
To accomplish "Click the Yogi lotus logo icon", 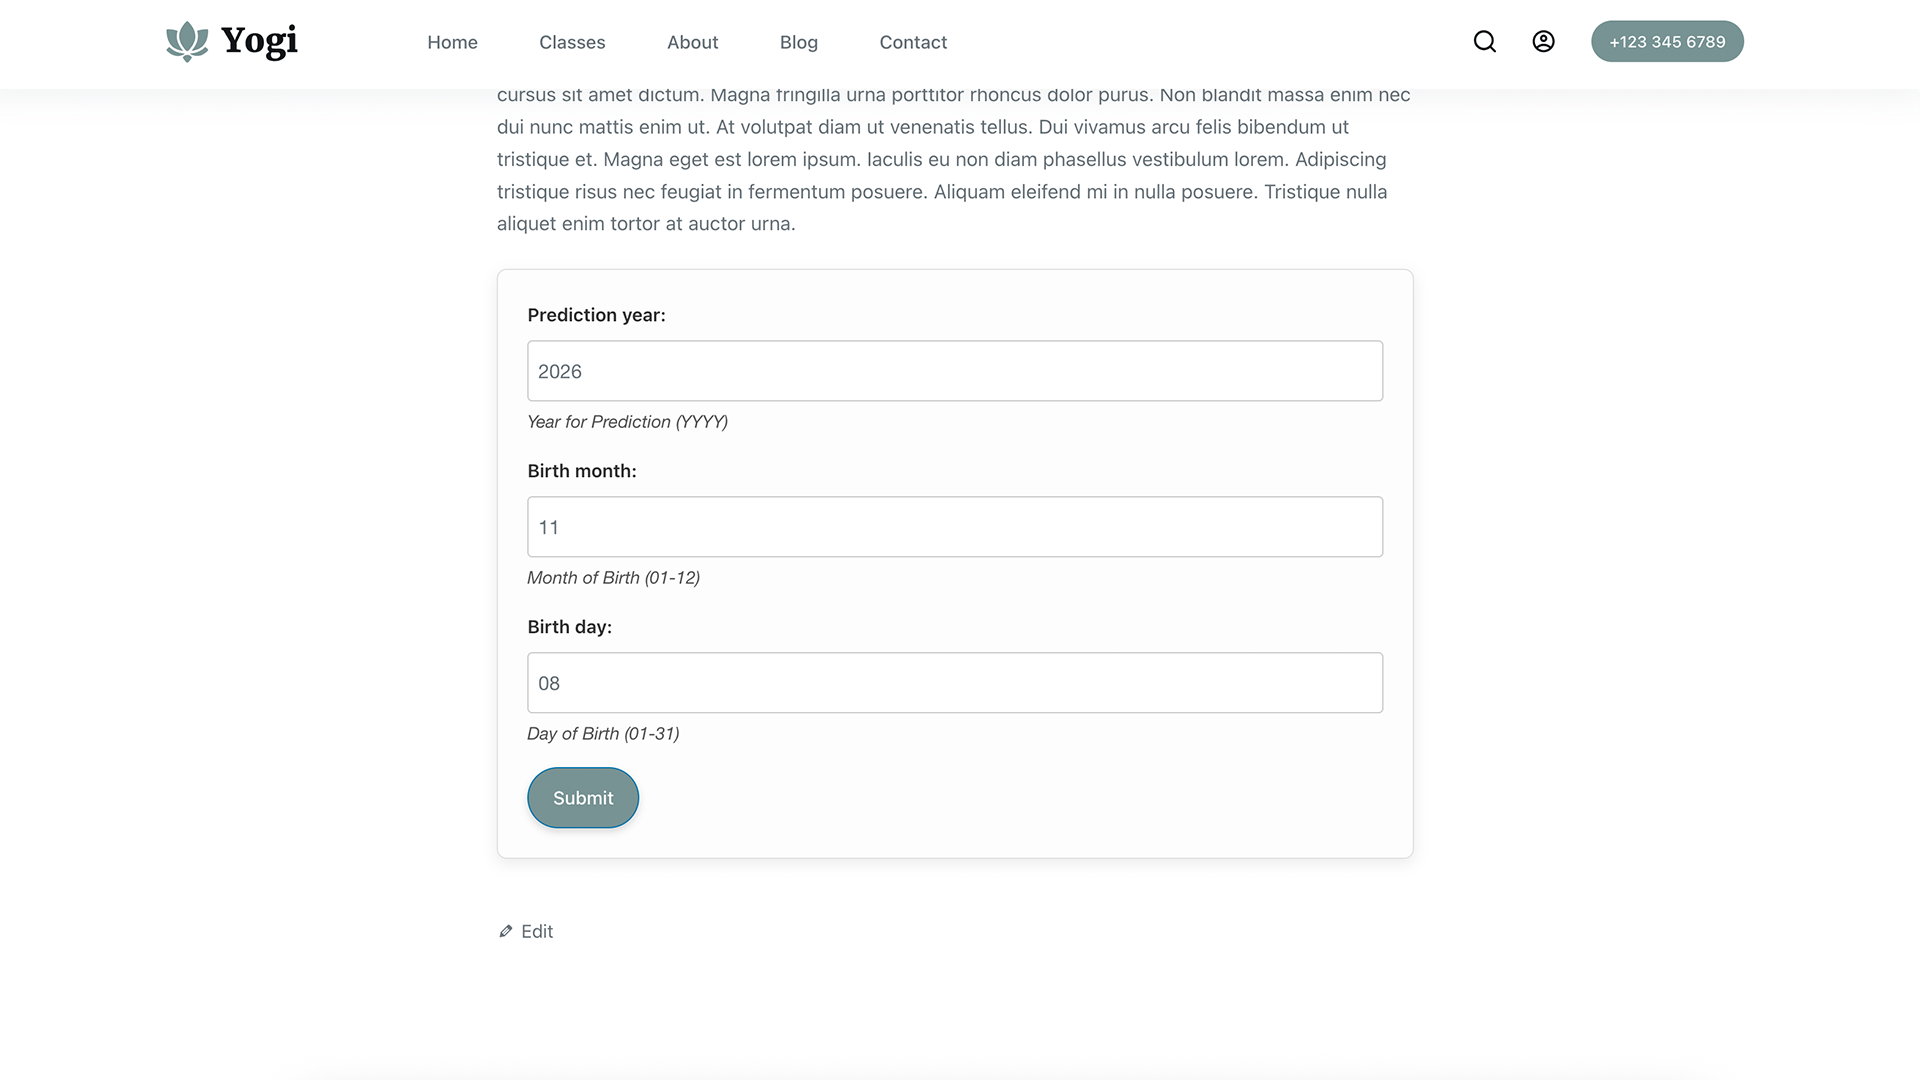I will tap(186, 41).
